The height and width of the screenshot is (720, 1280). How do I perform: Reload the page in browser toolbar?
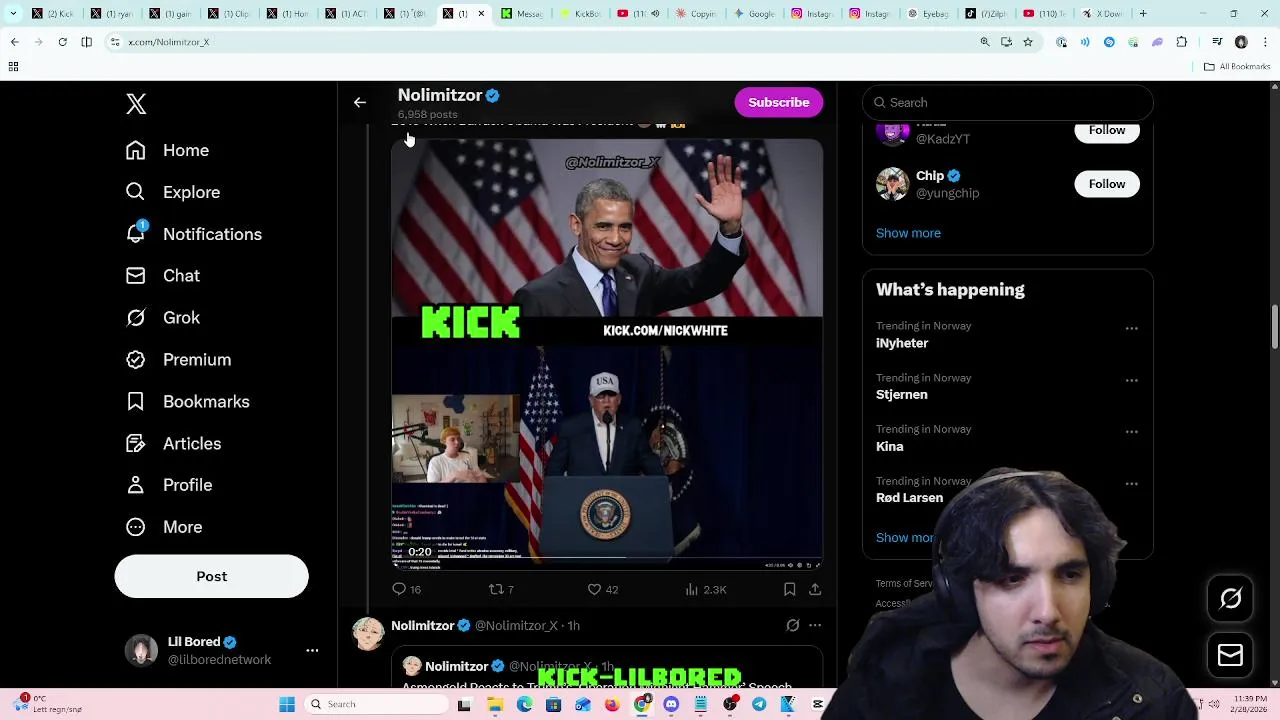pos(62,42)
